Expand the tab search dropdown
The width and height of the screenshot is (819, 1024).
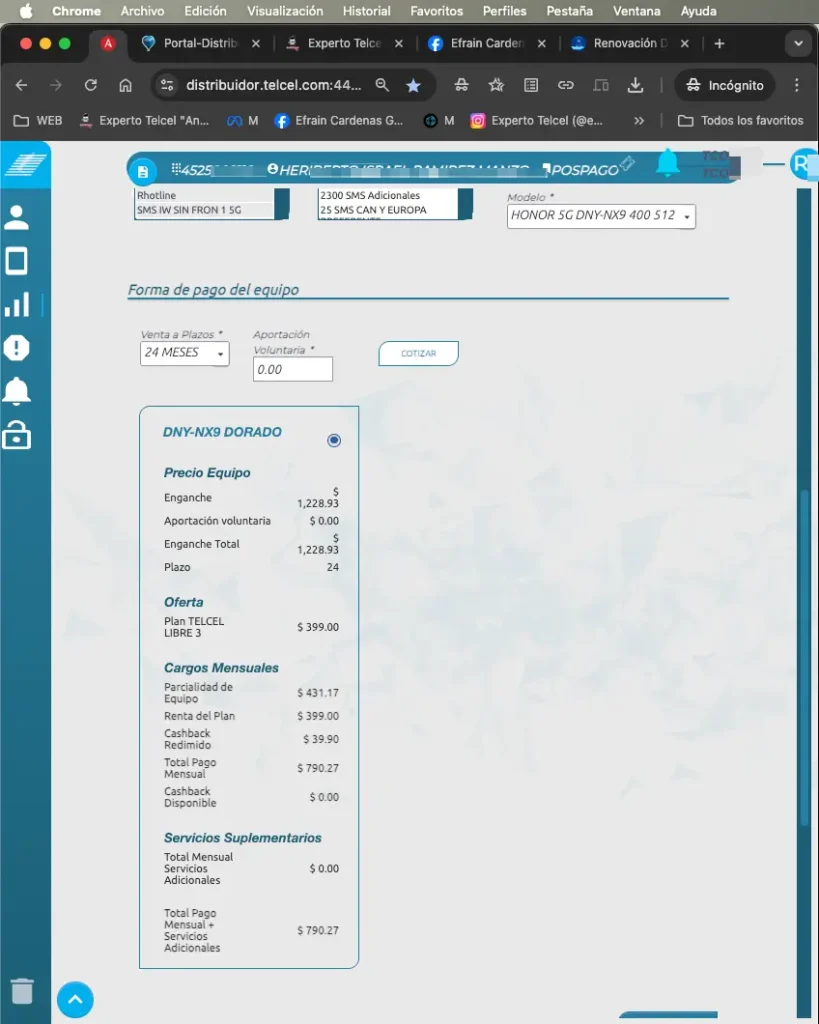pyautogui.click(x=798, y=44)
